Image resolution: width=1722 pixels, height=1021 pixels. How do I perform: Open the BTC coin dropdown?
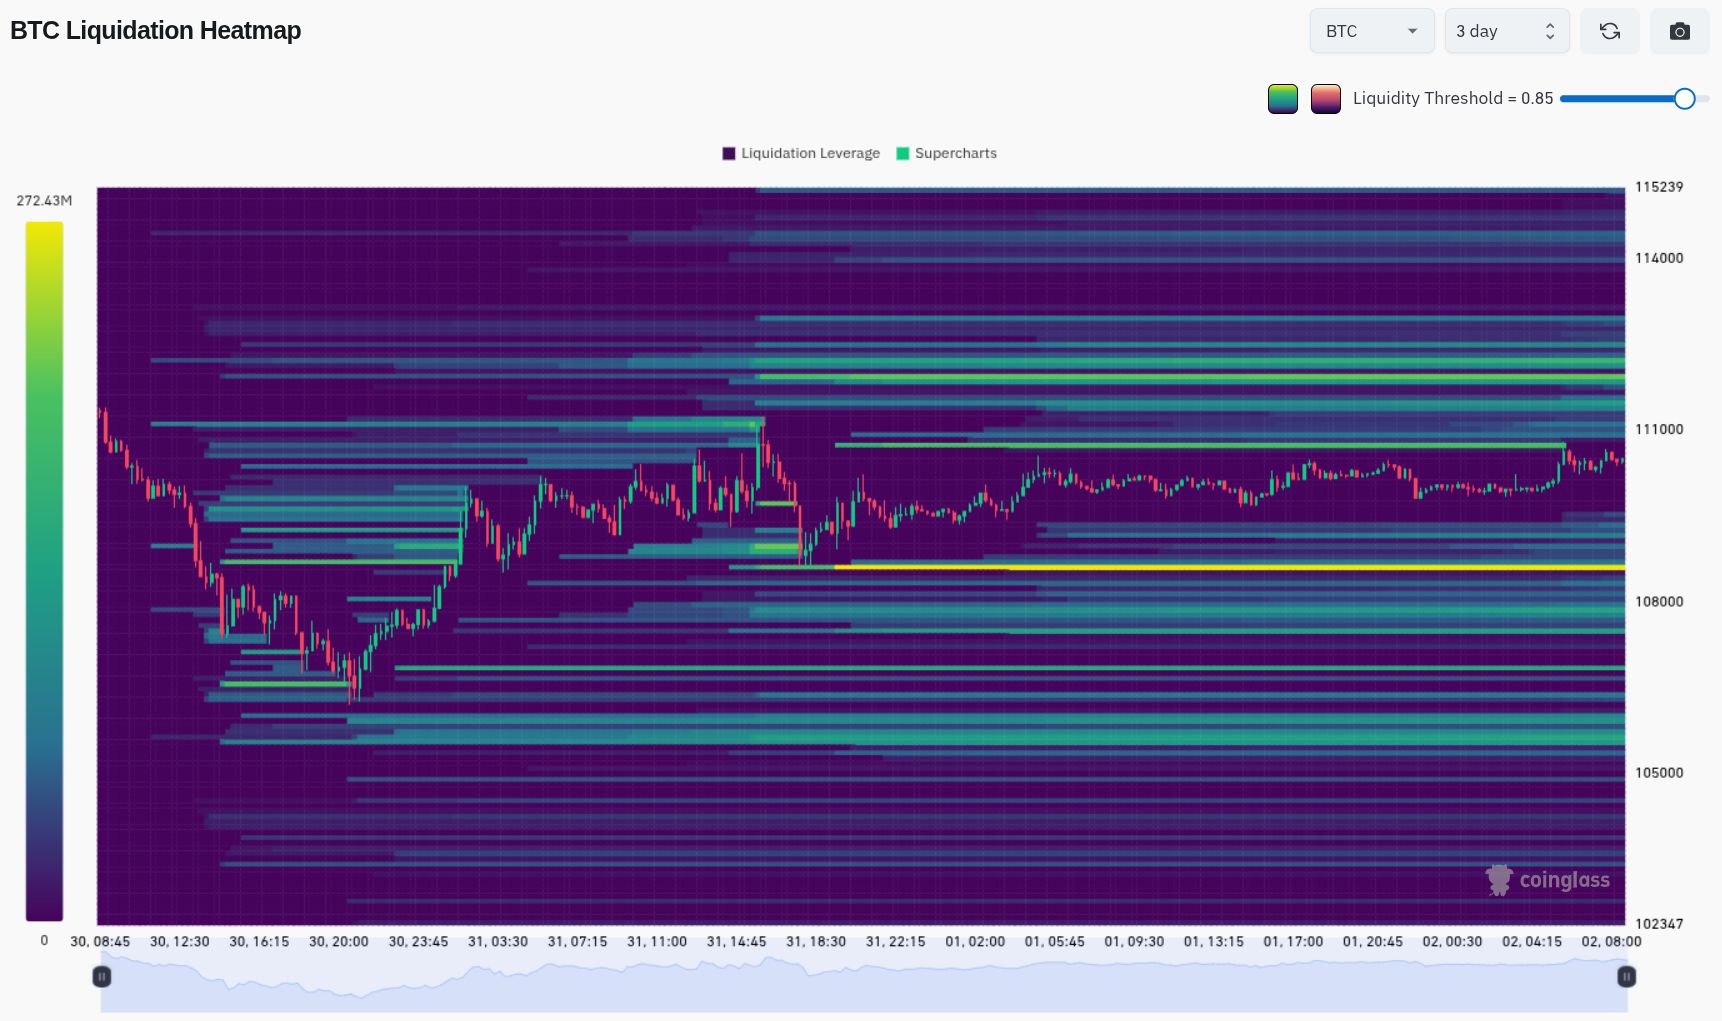pyautogui.click(x=1372, y=31)
